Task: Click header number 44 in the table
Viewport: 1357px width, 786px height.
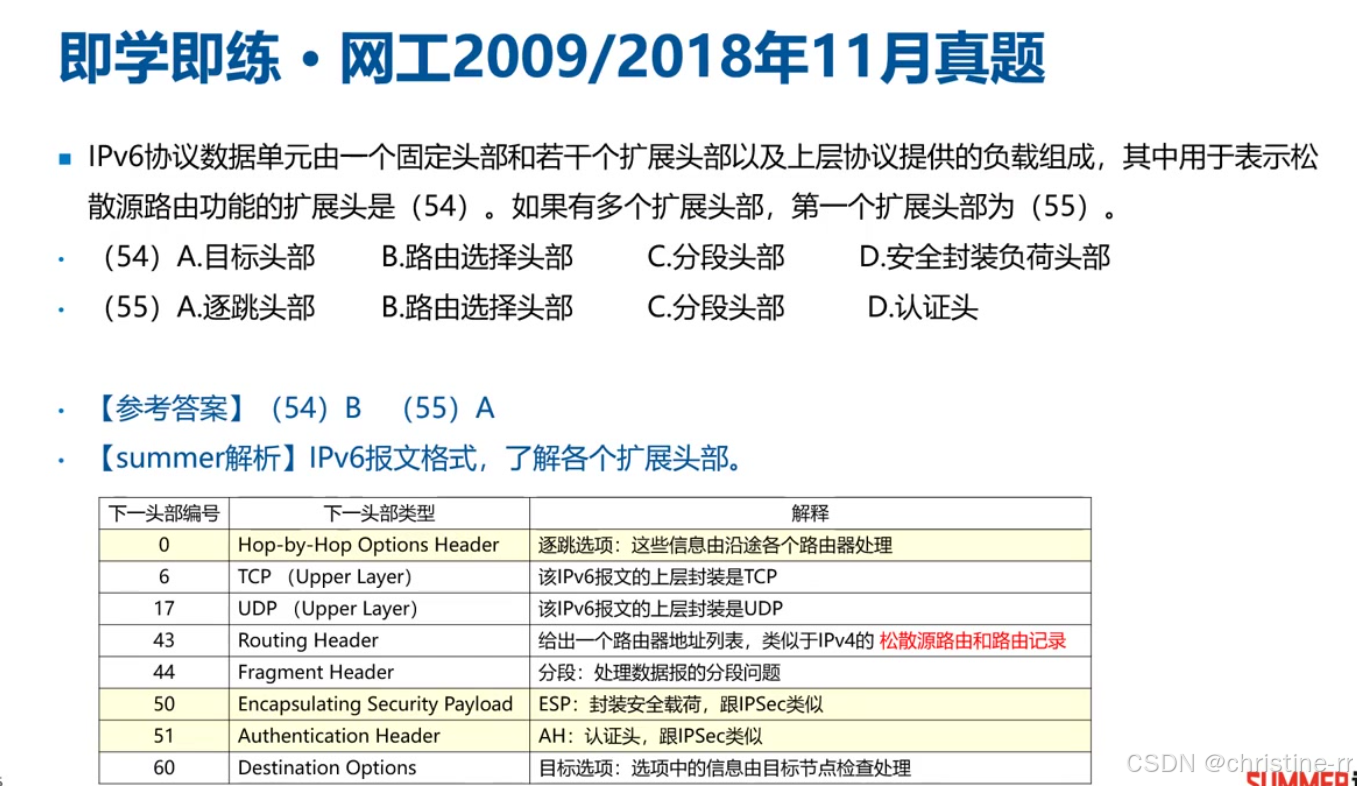Action: coord(164,673)
